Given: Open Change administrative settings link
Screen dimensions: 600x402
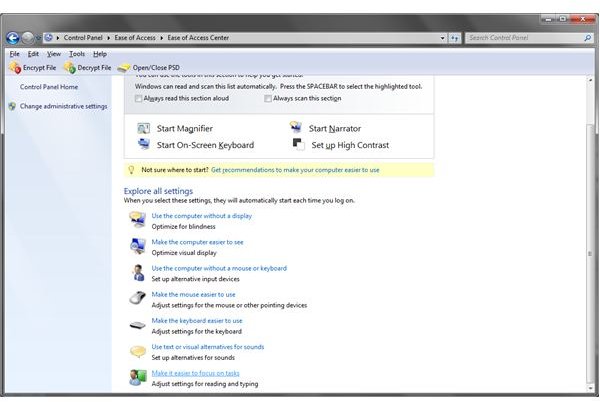Looking at the screenshot, I should [64, 106].
